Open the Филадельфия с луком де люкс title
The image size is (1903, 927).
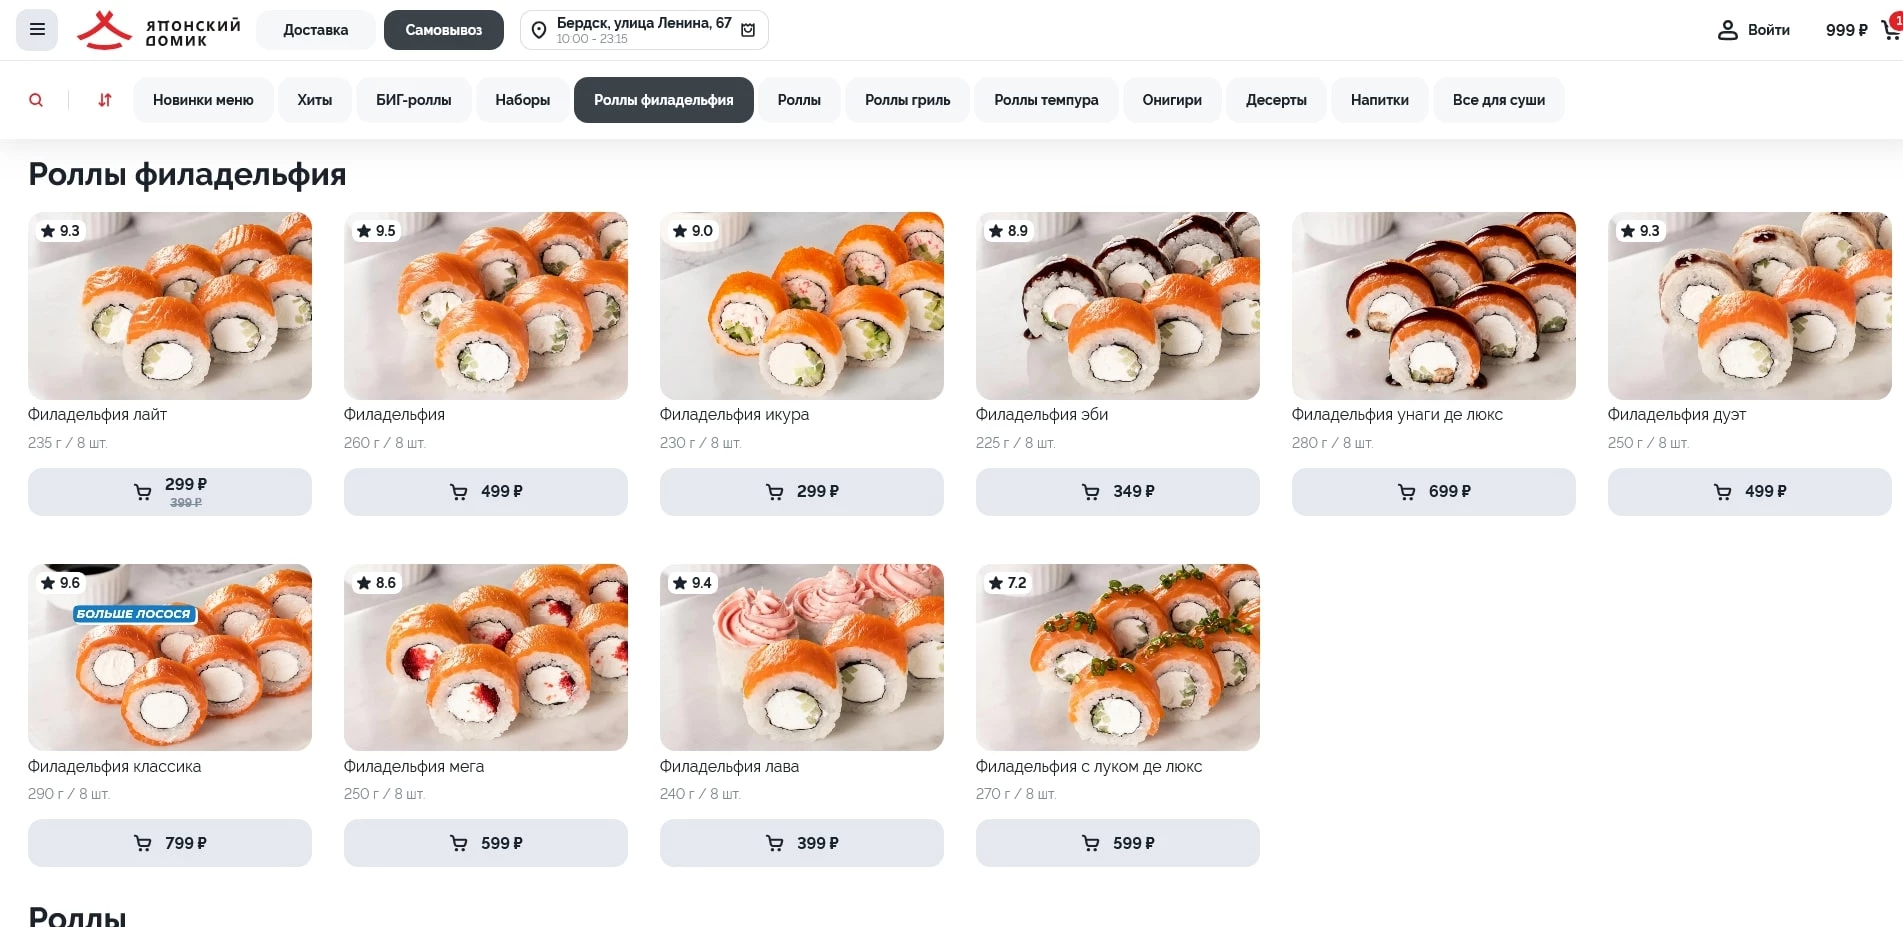pyautogui.click(x=1088, y=767)
